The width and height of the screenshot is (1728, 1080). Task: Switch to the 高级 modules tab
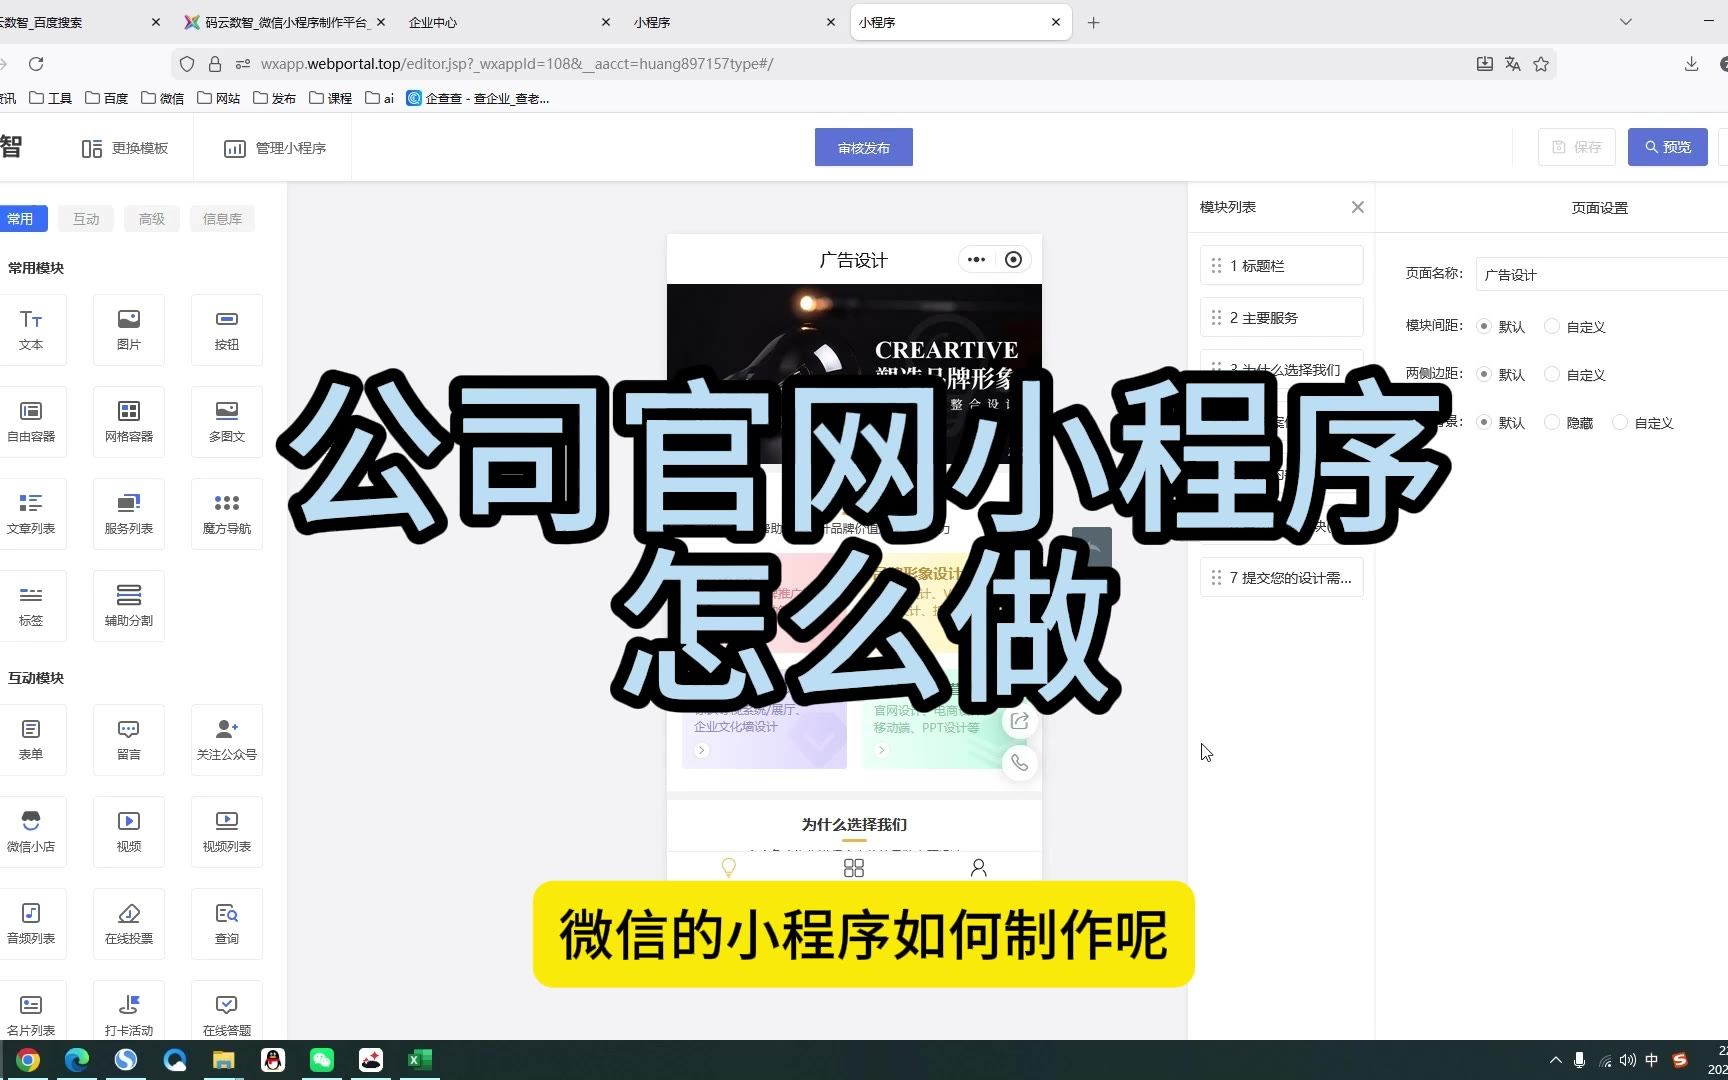tap(152, 219)
